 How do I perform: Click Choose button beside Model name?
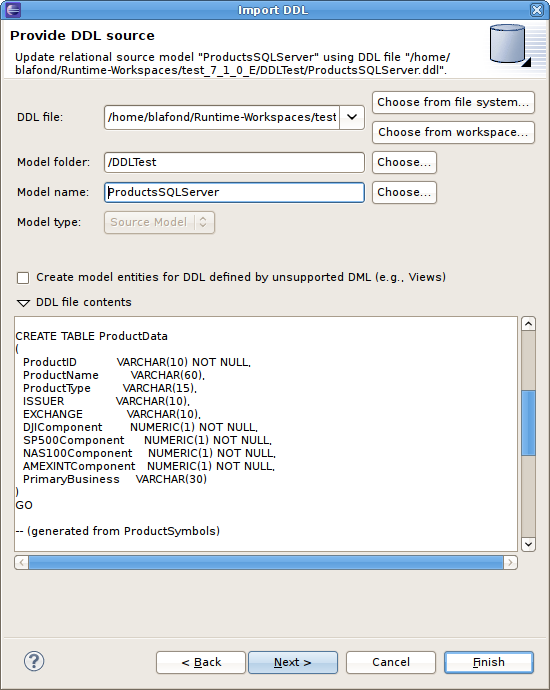[404, 192]
